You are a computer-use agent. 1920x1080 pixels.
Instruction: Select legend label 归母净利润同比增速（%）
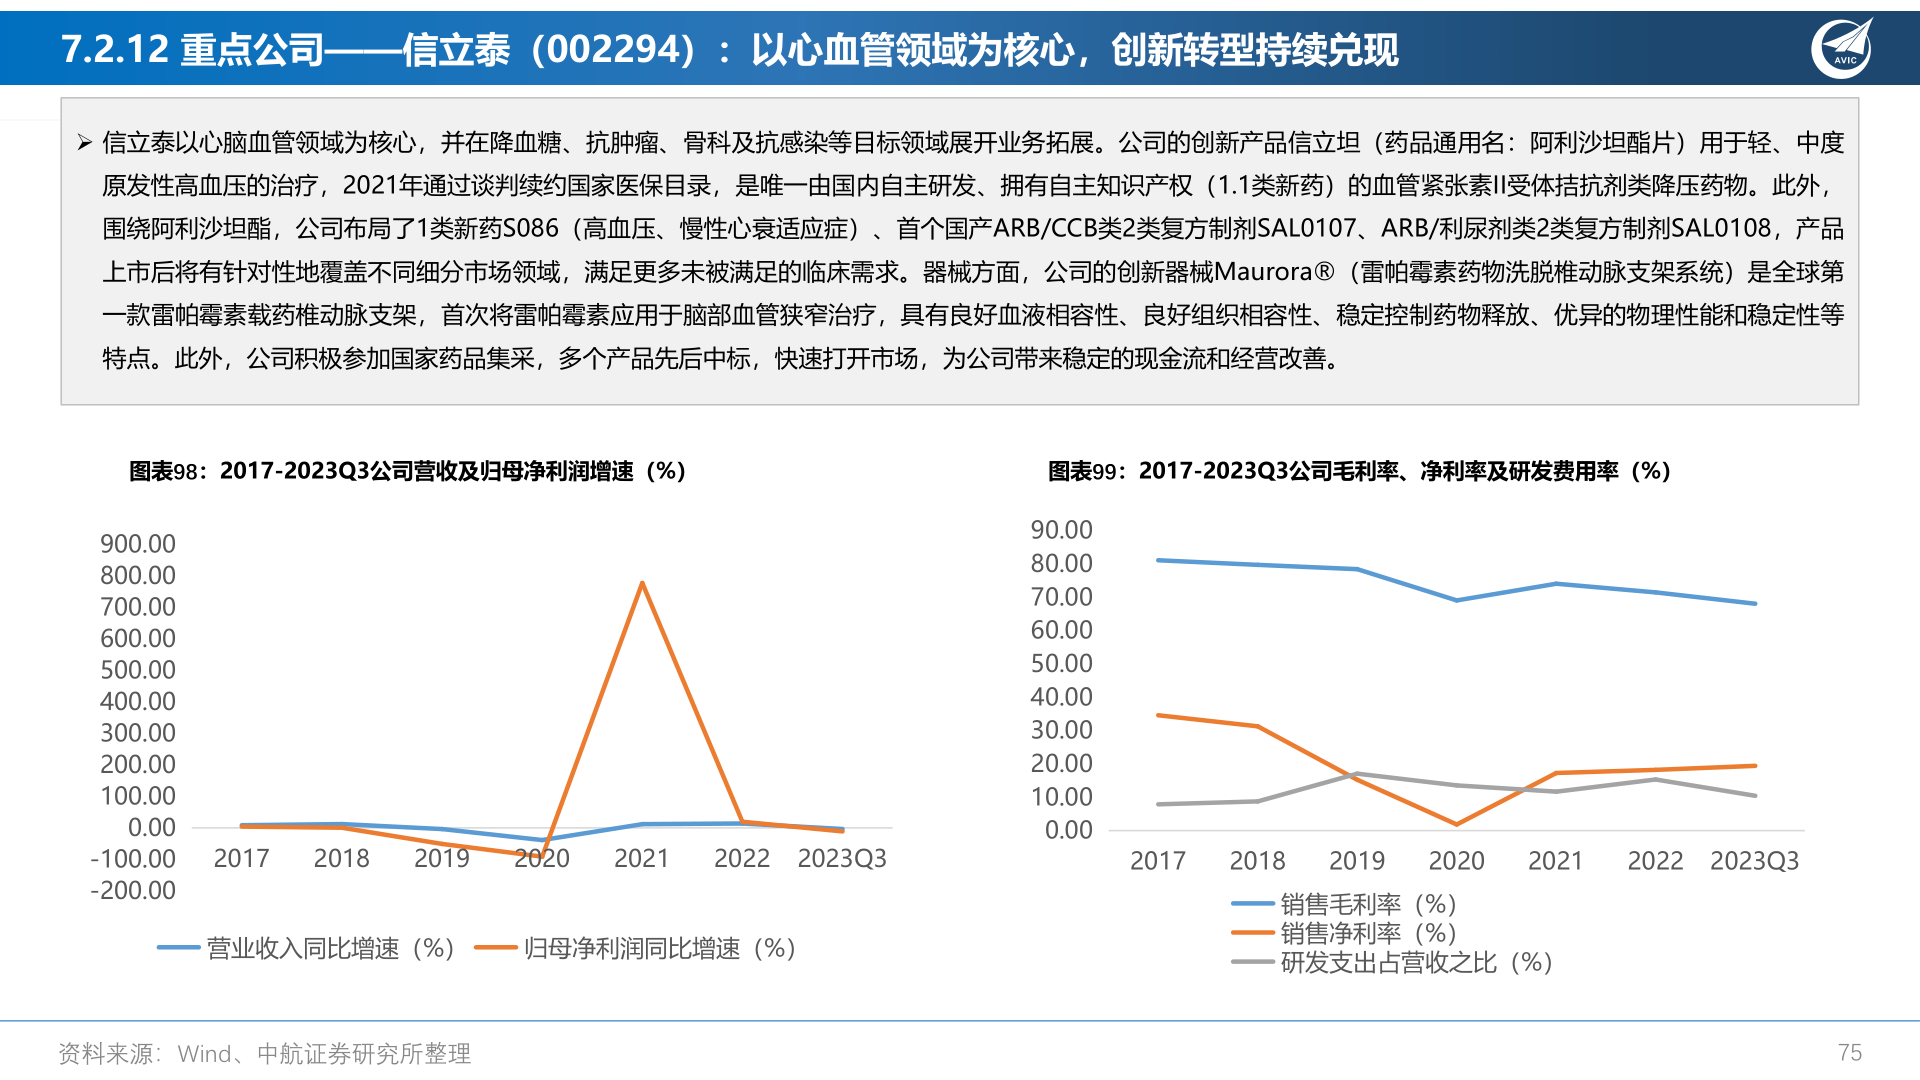click(660, 948)
